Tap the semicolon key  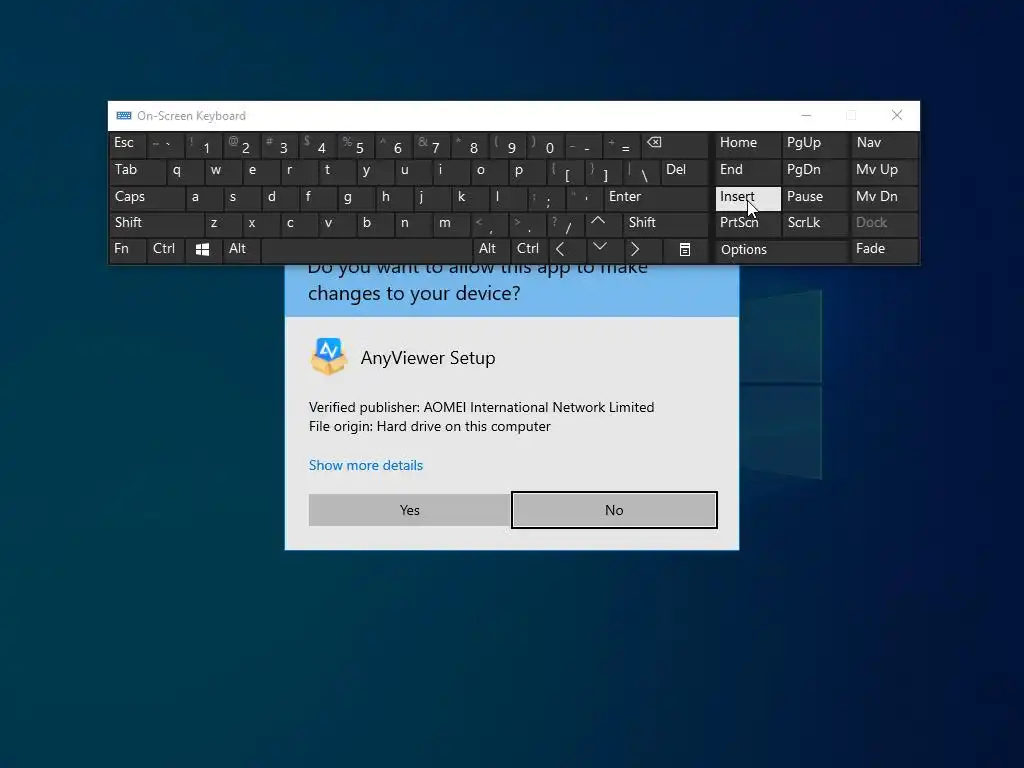(x=546, y=197)
